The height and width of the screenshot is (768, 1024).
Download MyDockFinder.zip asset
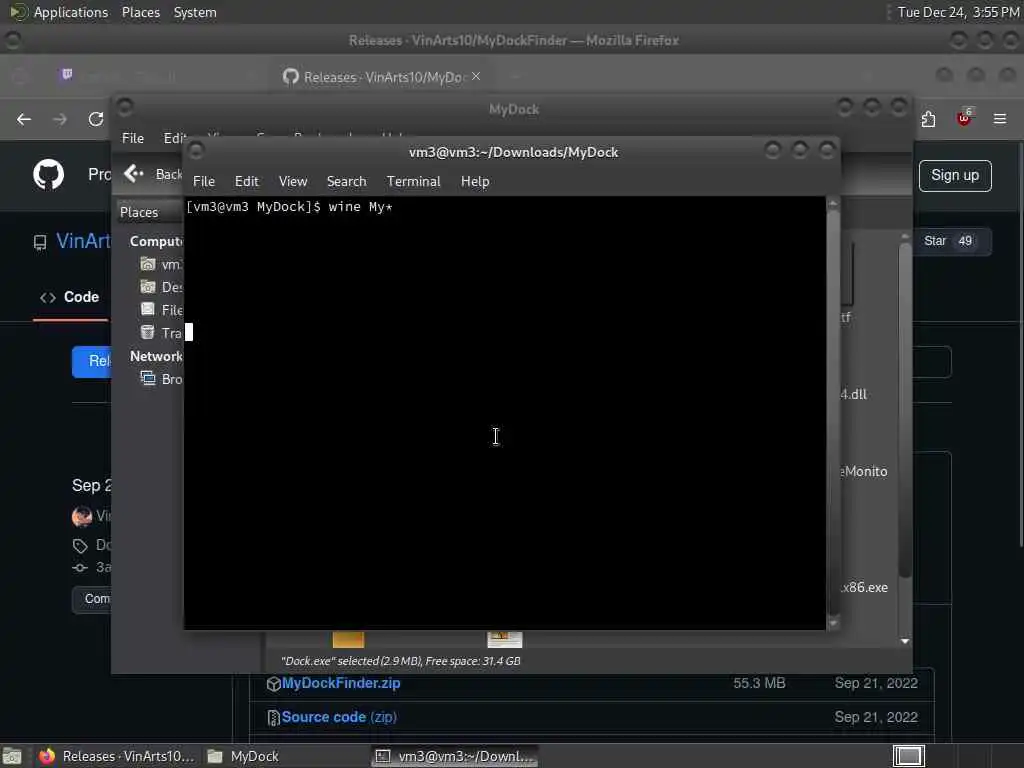(x=341, y=683)
